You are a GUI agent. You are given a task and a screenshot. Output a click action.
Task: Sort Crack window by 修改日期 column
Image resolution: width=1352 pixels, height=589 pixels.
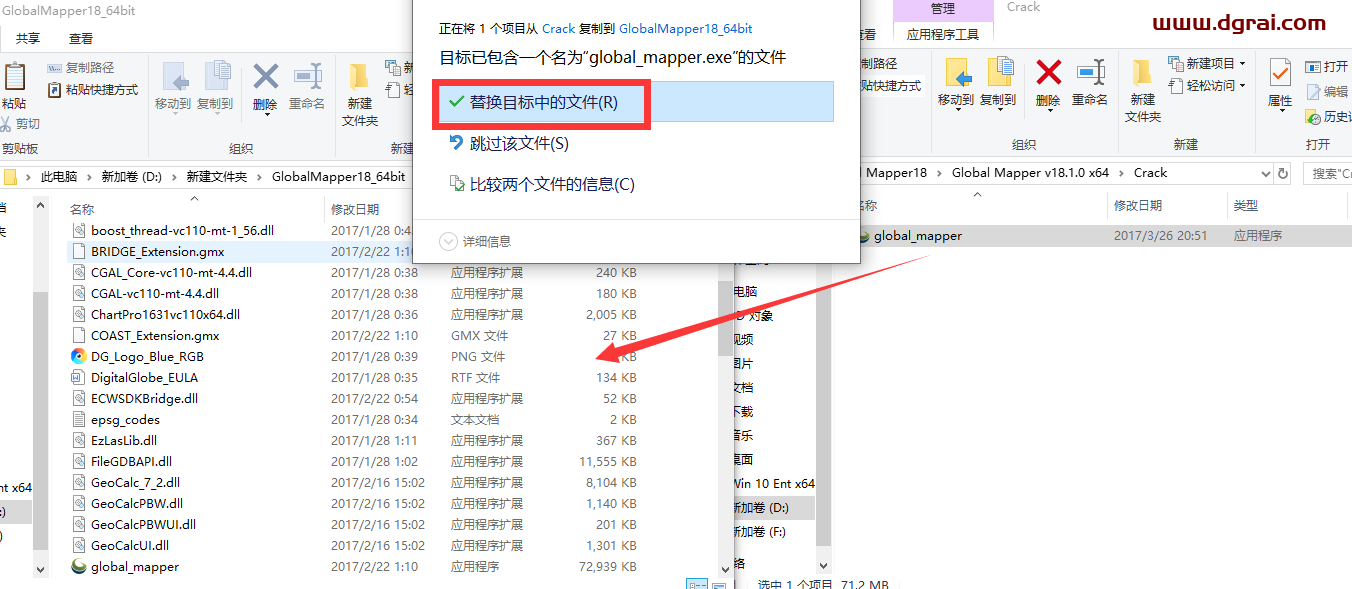[1138, 205]
